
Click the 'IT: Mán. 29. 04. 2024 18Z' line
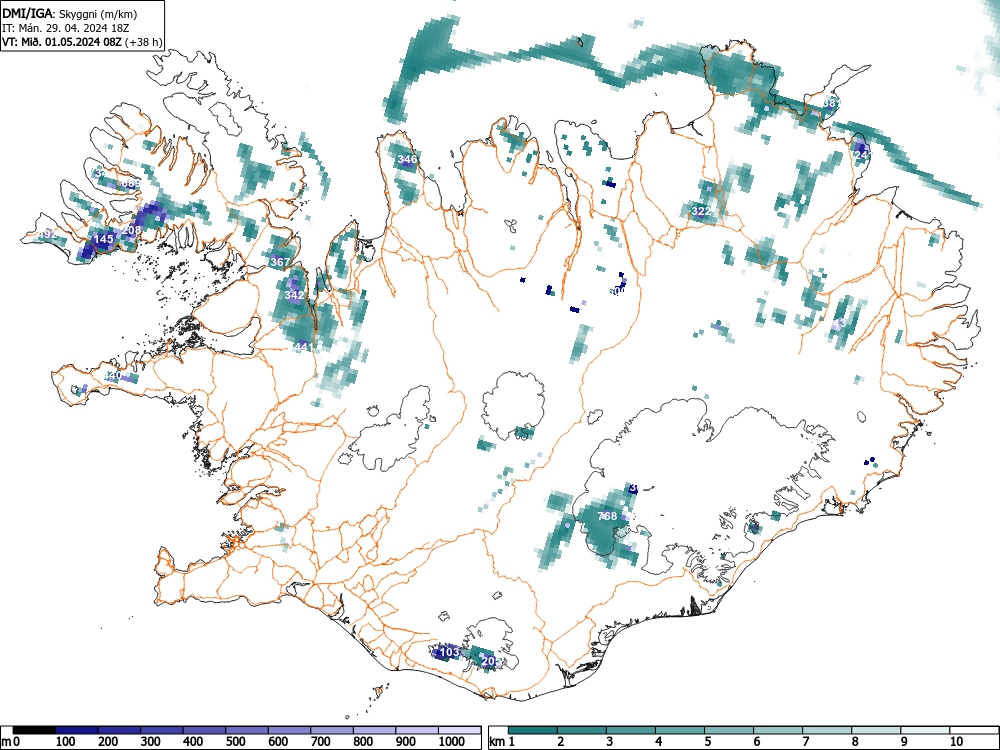tap(66, 28)
